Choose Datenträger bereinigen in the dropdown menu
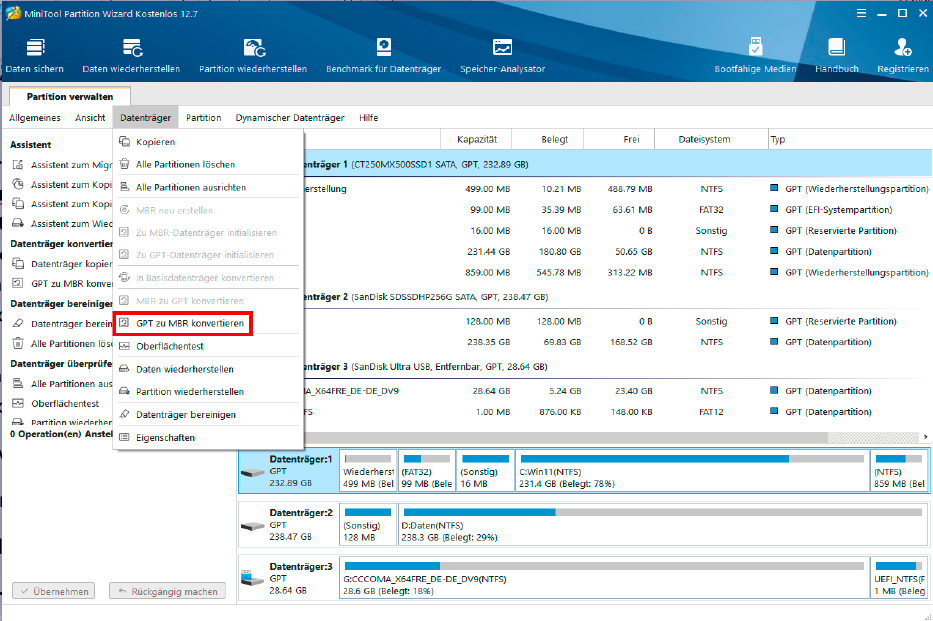This screenshot has height=621, width=933. 208,415
